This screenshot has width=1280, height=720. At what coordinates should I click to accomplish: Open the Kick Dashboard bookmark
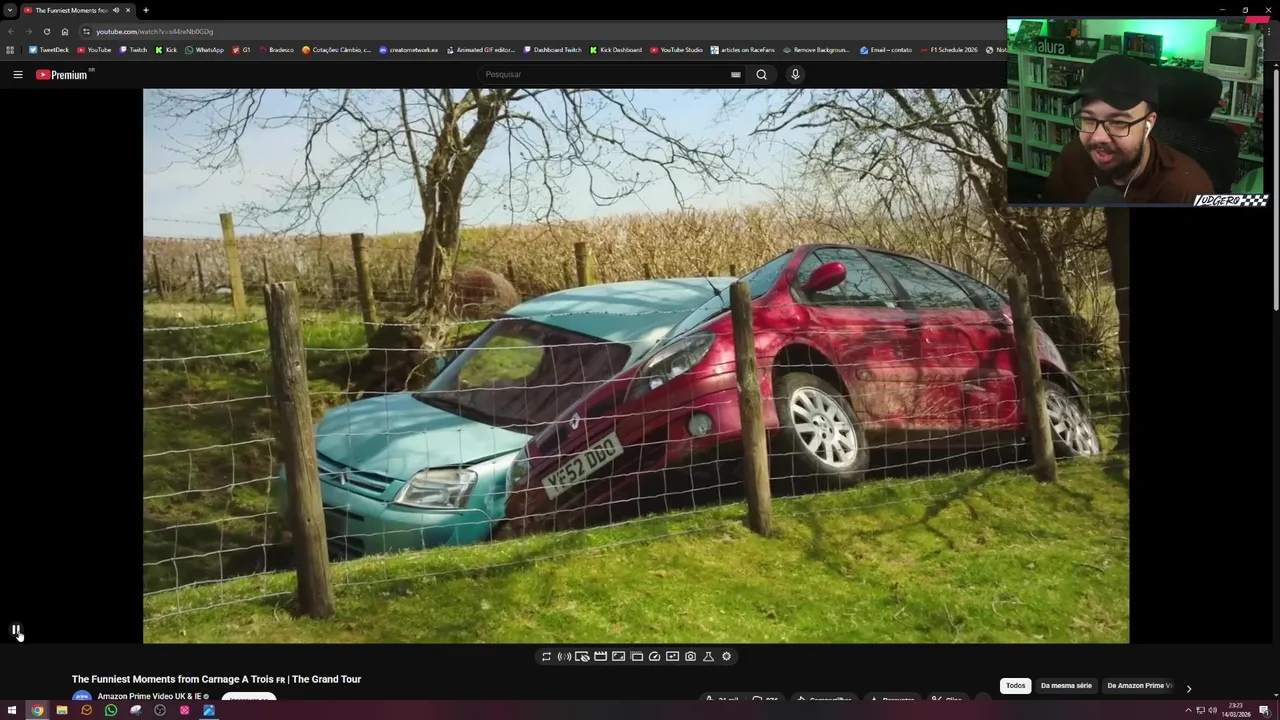coord(615,50)
